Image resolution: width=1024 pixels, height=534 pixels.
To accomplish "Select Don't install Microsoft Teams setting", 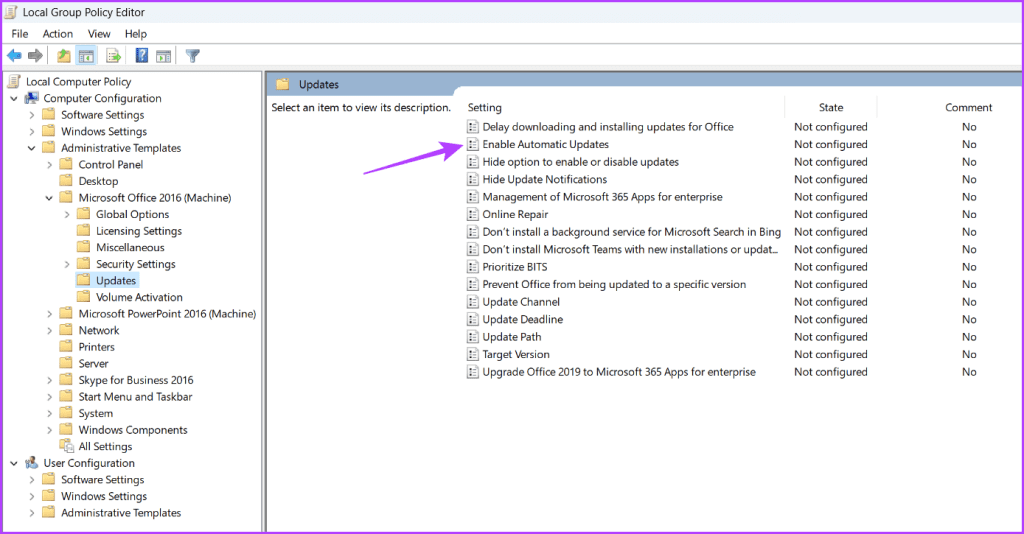I will (x=630, y=249).
